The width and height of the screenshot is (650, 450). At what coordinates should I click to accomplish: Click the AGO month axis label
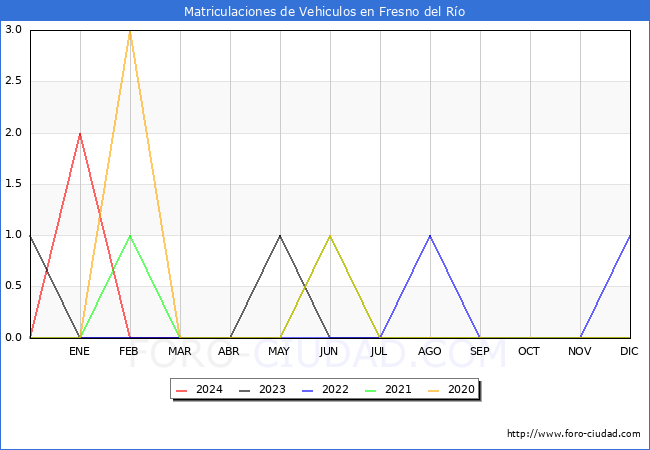(x=429, y=351)
